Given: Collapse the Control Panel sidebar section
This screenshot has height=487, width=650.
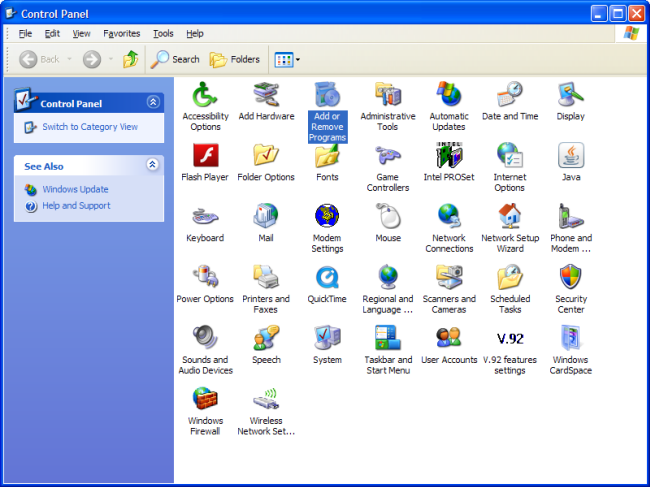Looking at the screenshot, I should 153,102.
